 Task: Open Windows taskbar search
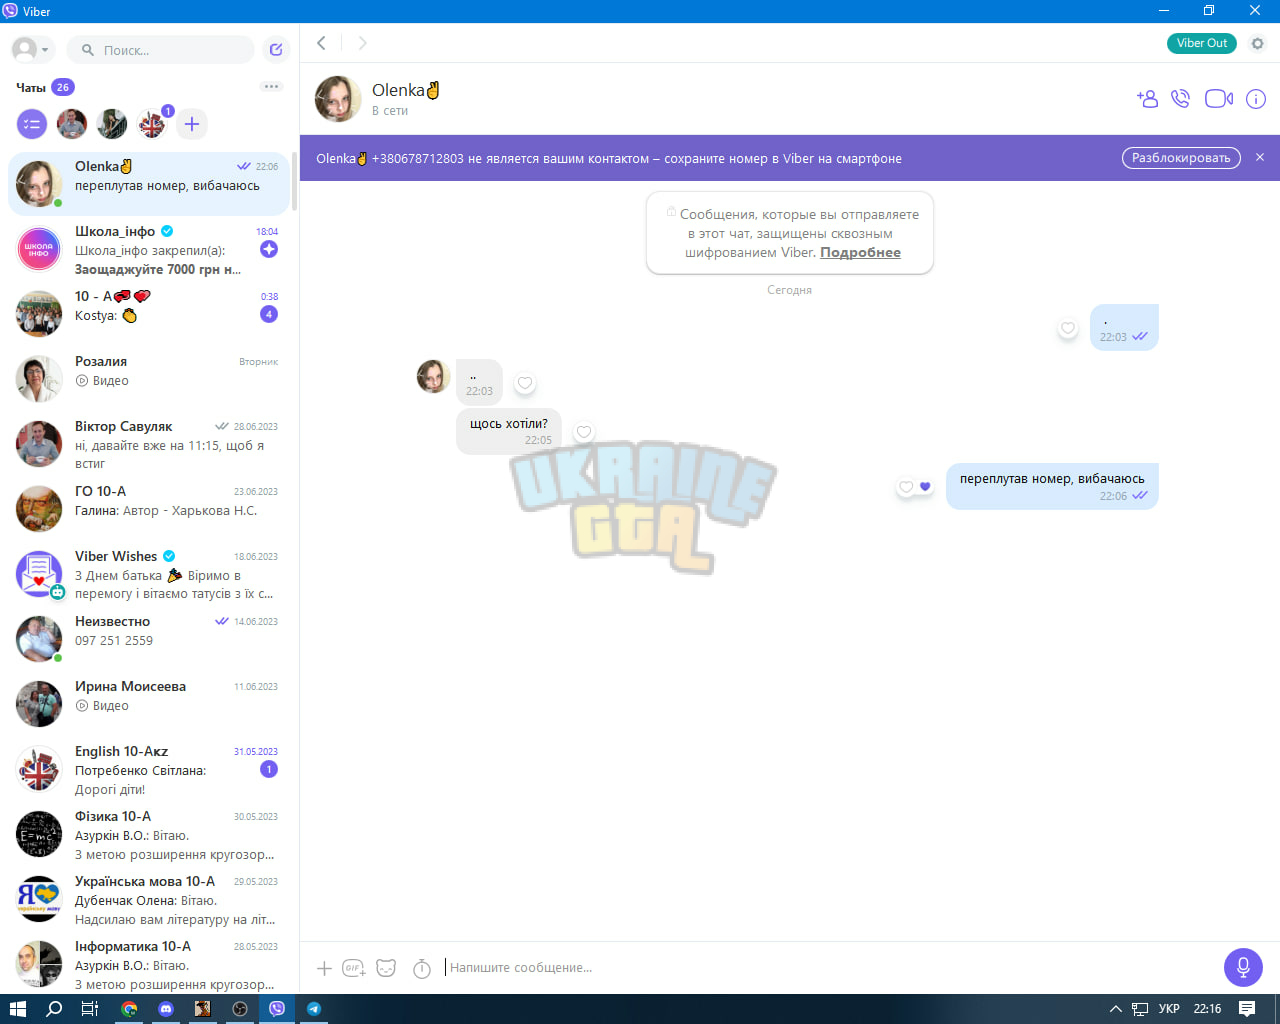tap(54, 1009)
